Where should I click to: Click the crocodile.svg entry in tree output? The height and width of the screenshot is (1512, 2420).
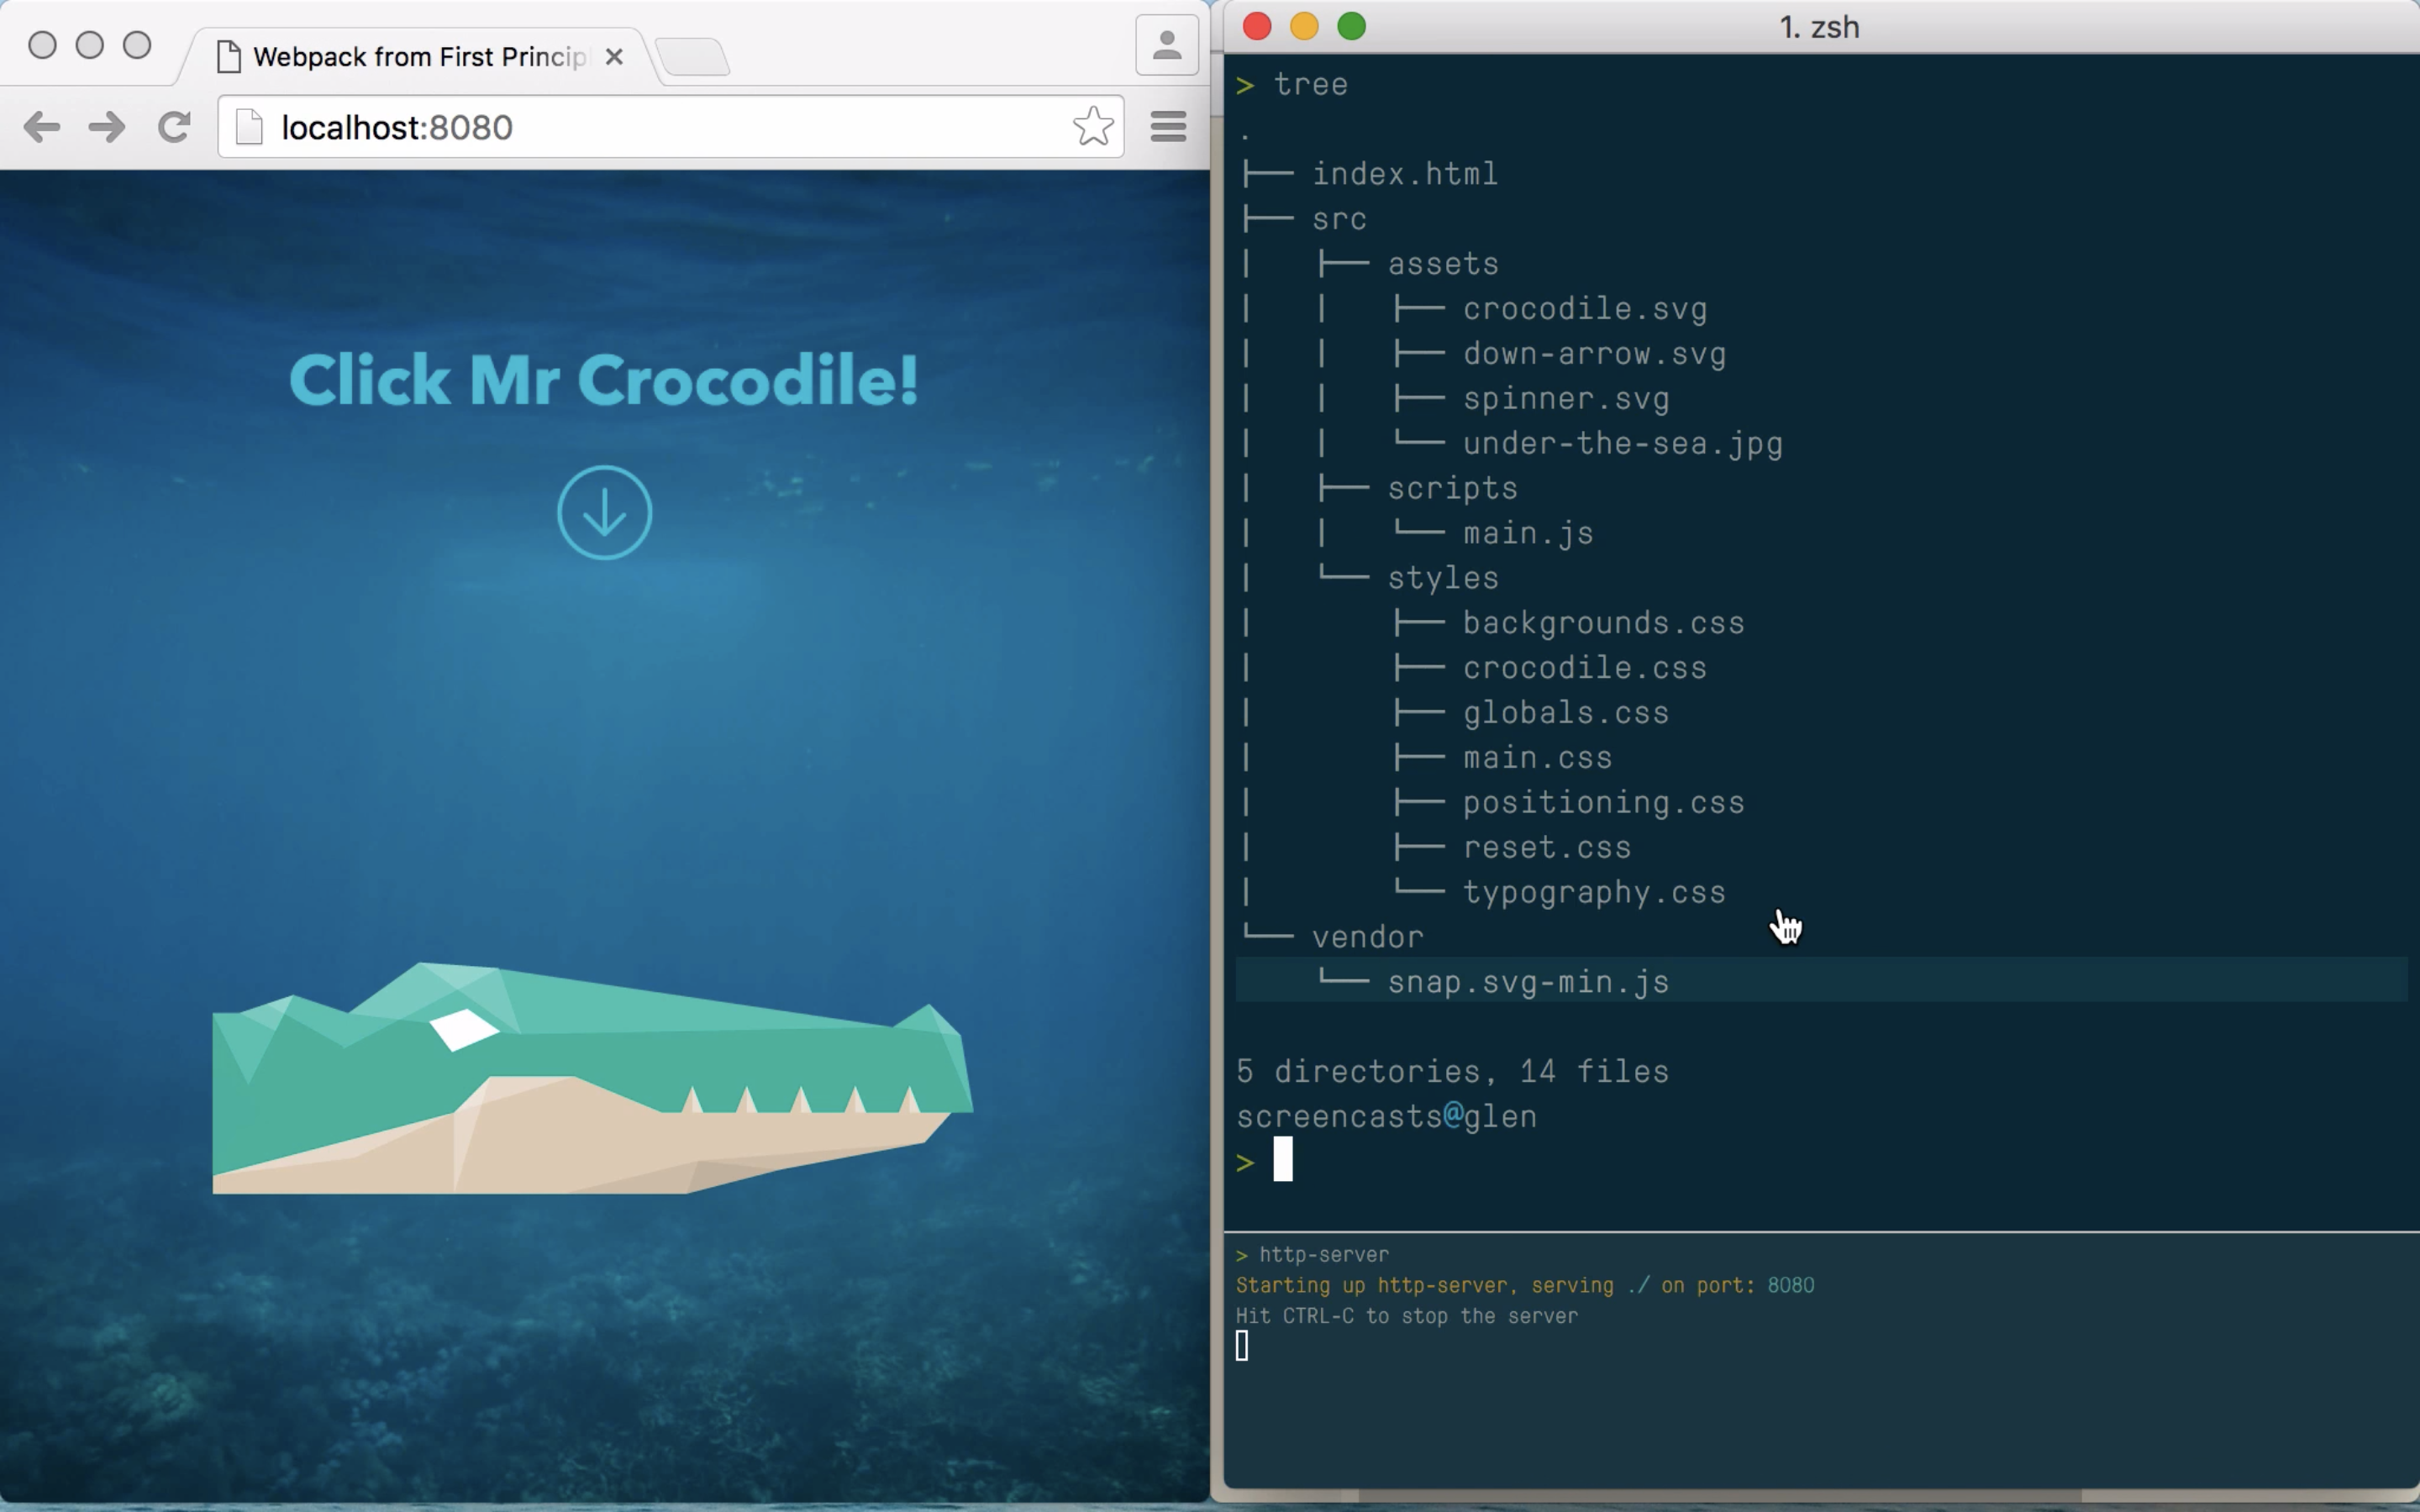pyautogui.click(x=1585, y=309)
